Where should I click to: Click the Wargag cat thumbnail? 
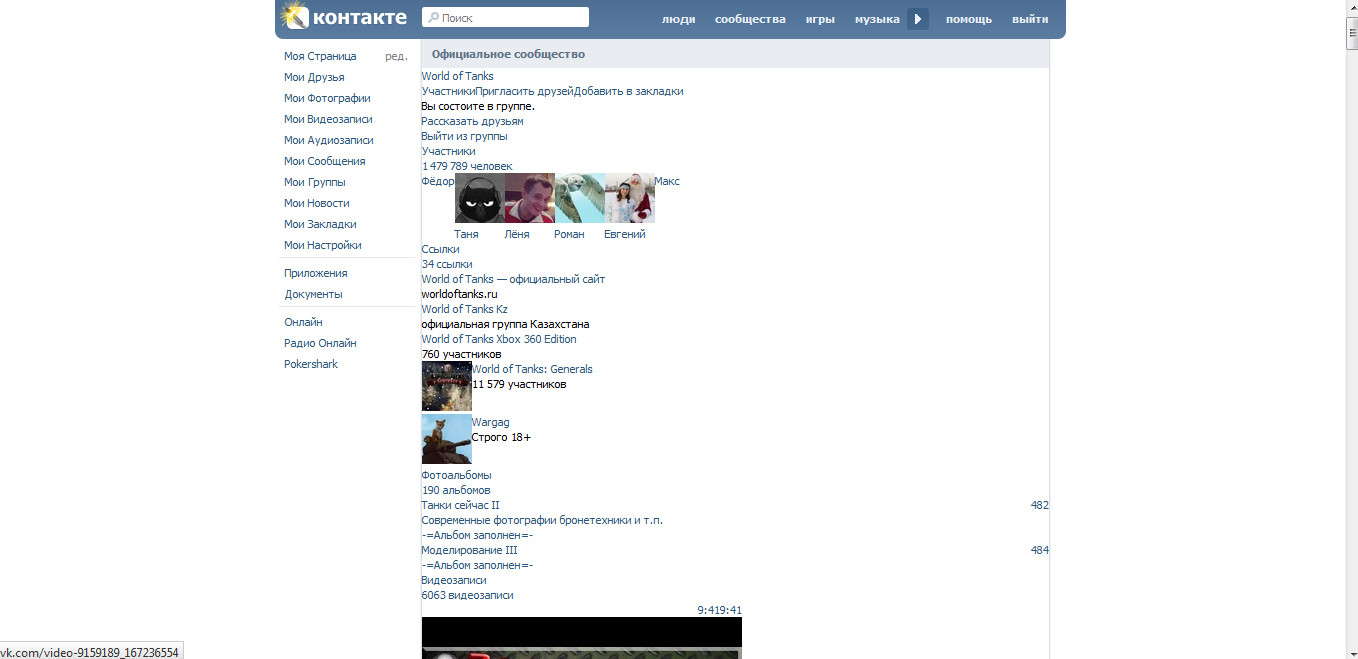pyautogui.click(x=447, y=439)
